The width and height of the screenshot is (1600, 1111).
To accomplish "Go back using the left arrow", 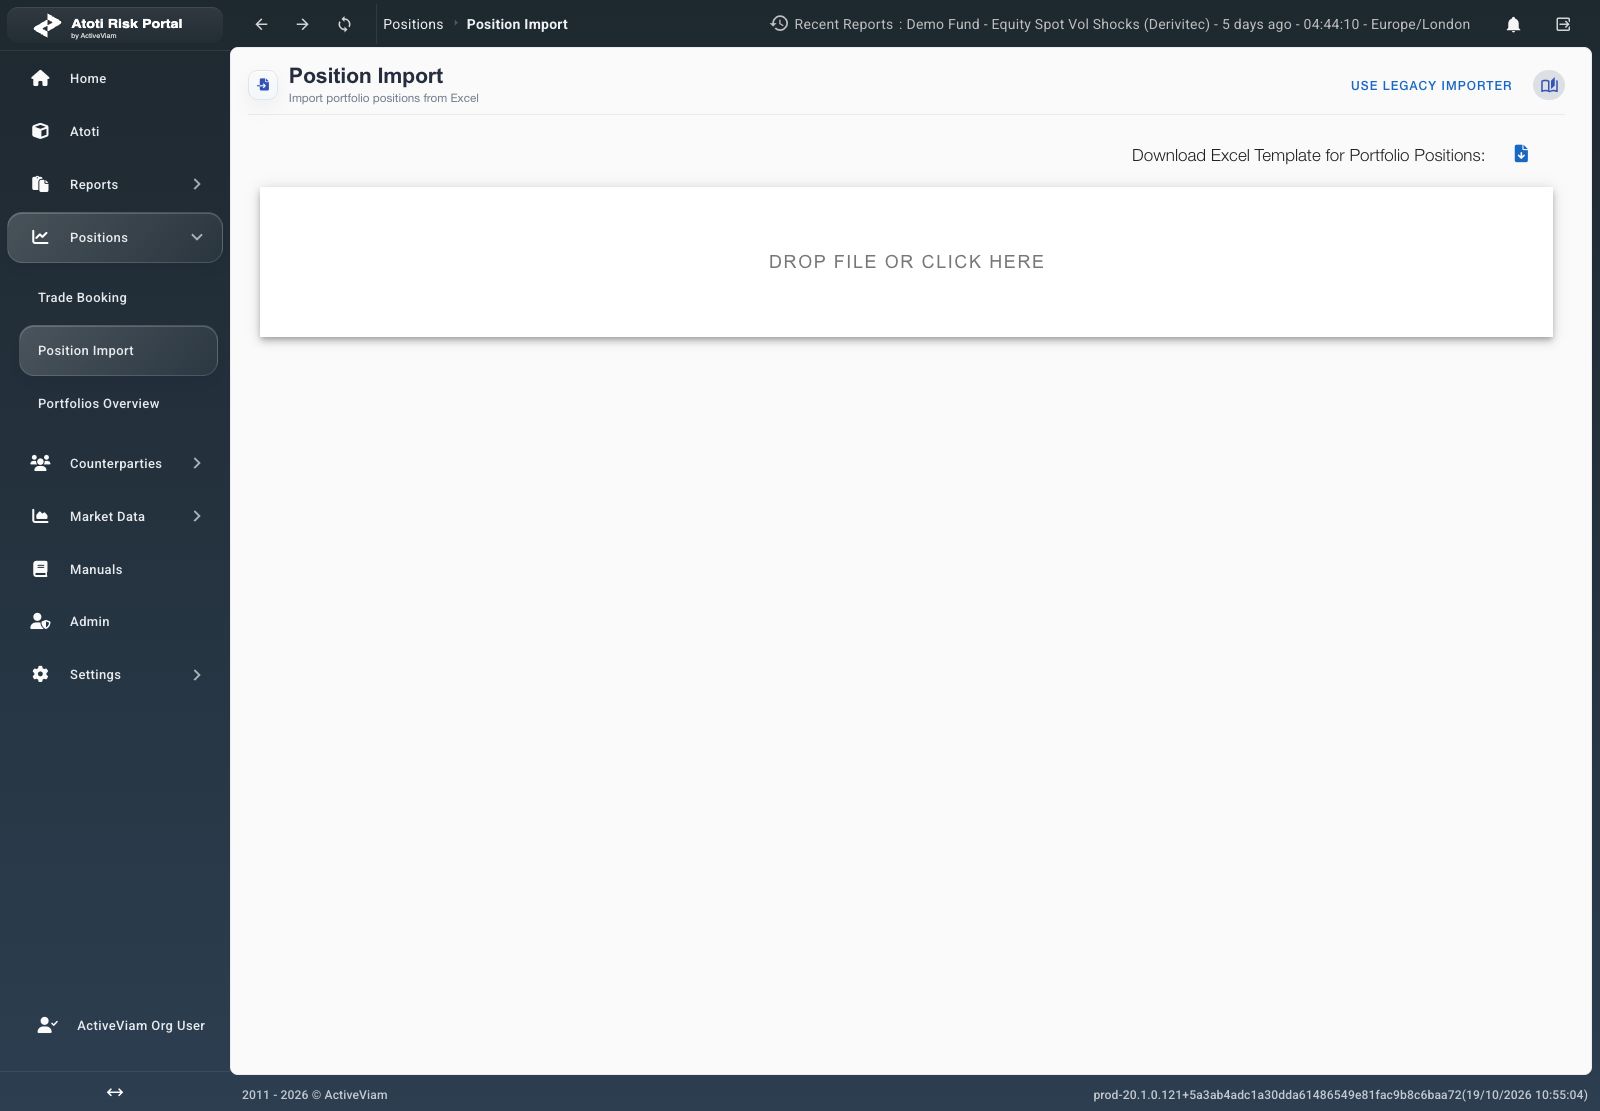I will (x=261, y=24).
